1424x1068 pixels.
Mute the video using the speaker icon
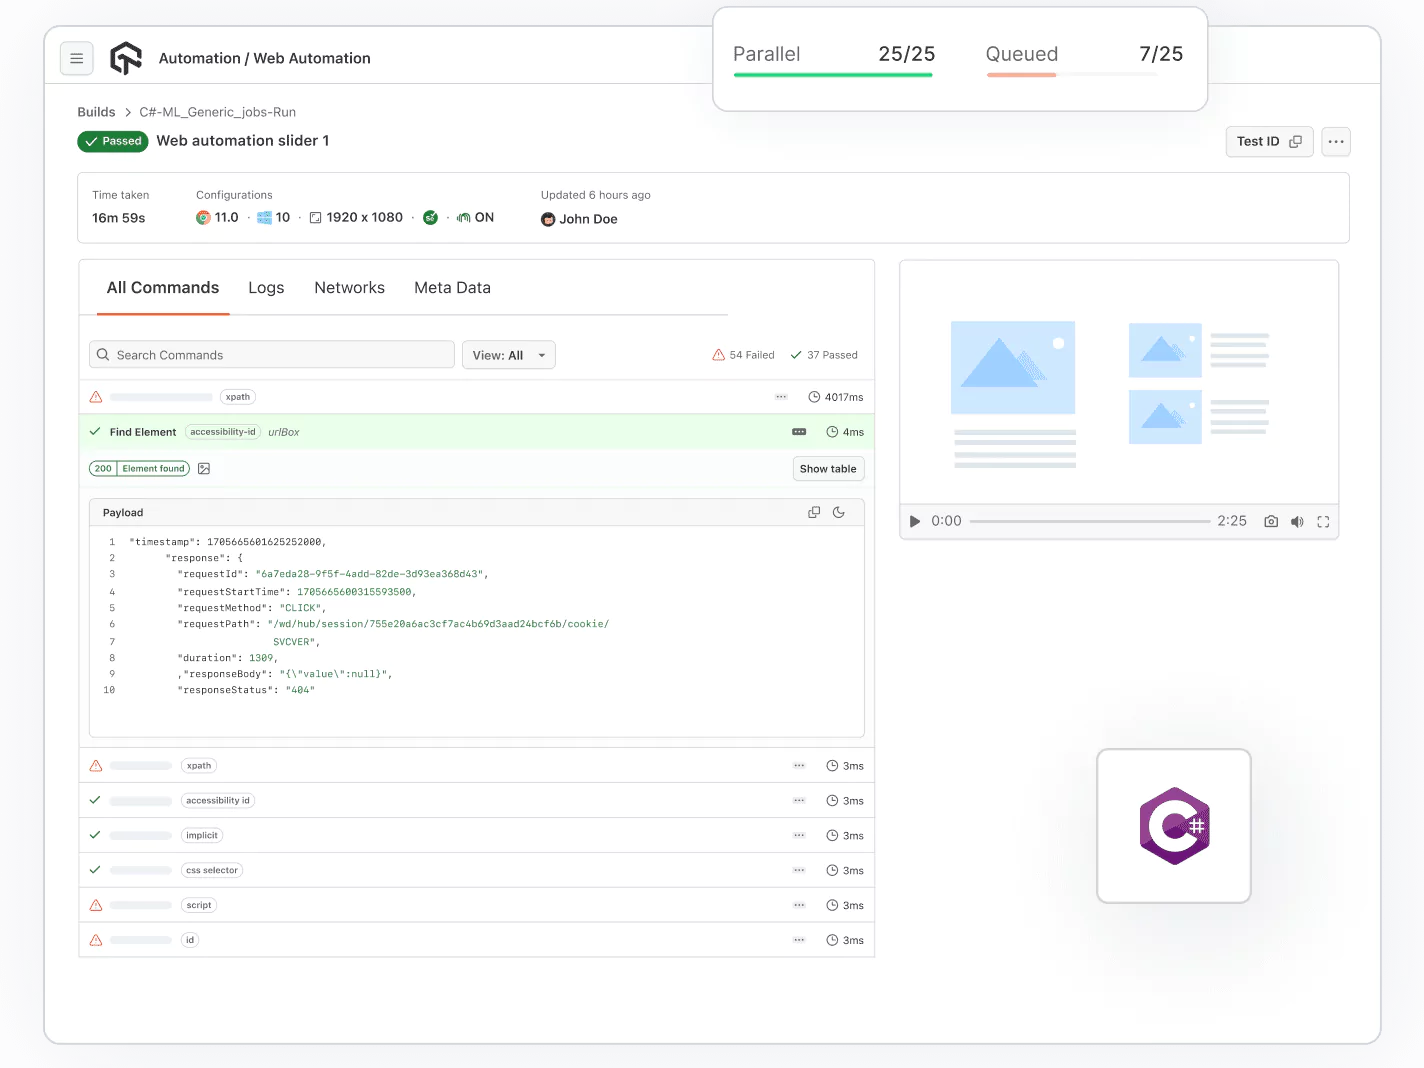point(1297,521)
